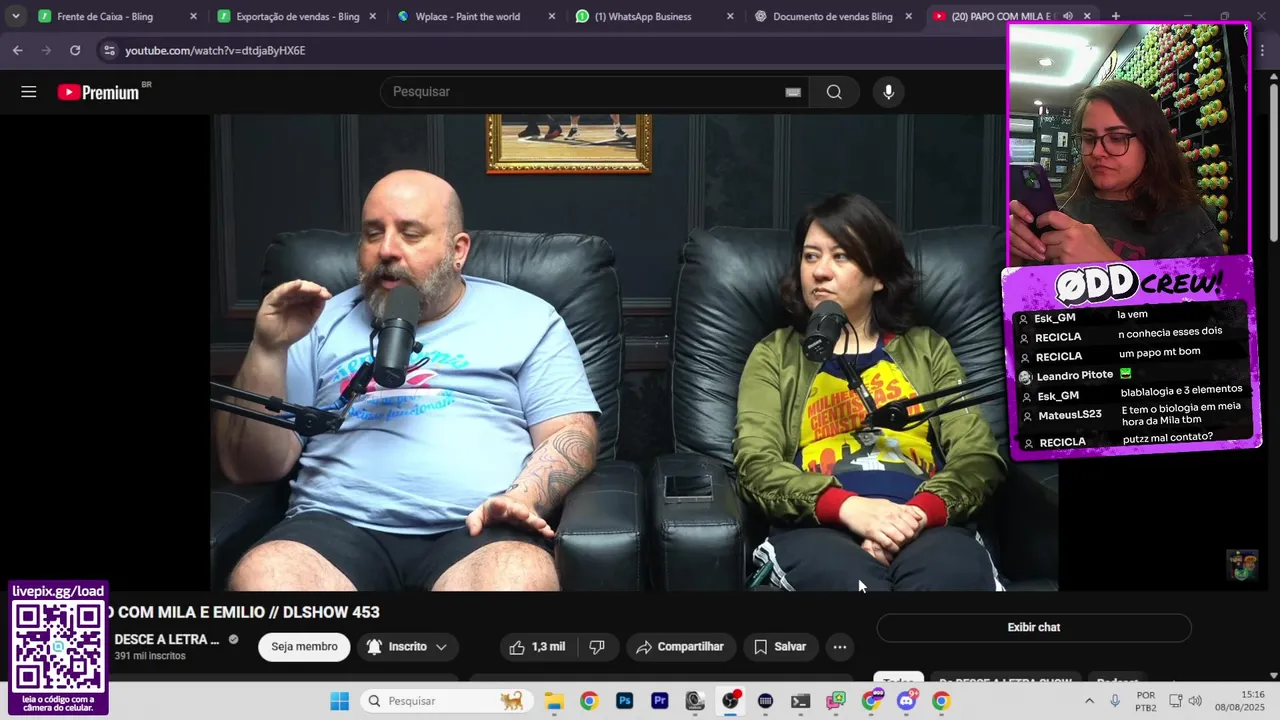
Task: Show hidden system tray icons
Action: (1089, 701)
